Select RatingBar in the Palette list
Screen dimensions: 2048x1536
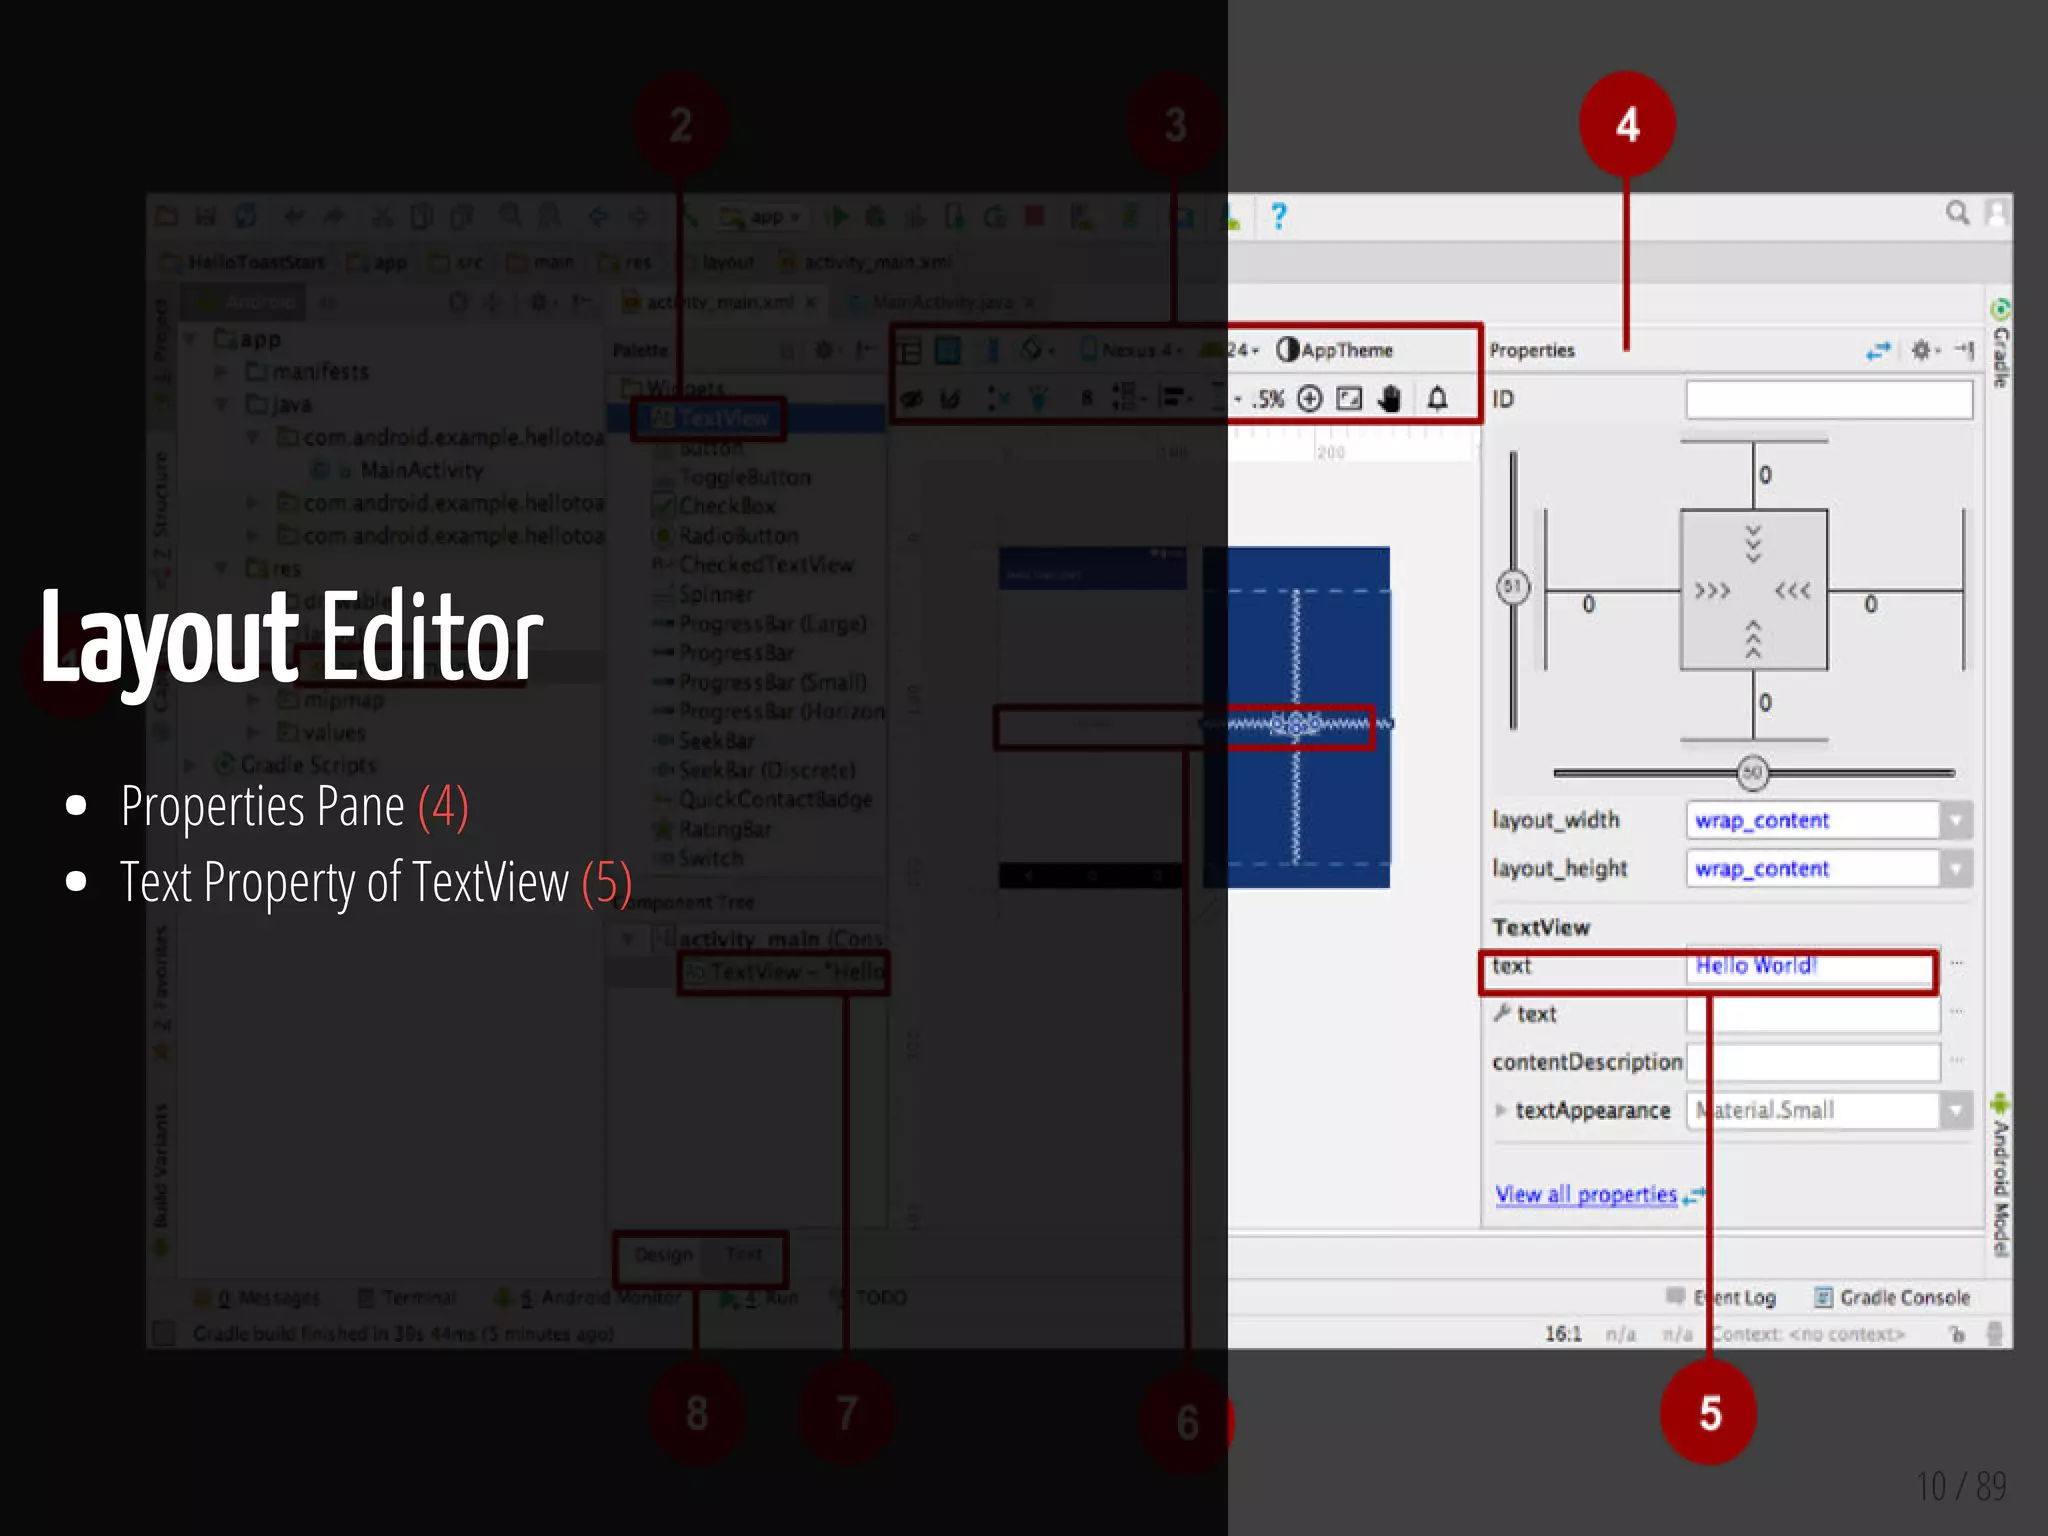tap(725, 829)
